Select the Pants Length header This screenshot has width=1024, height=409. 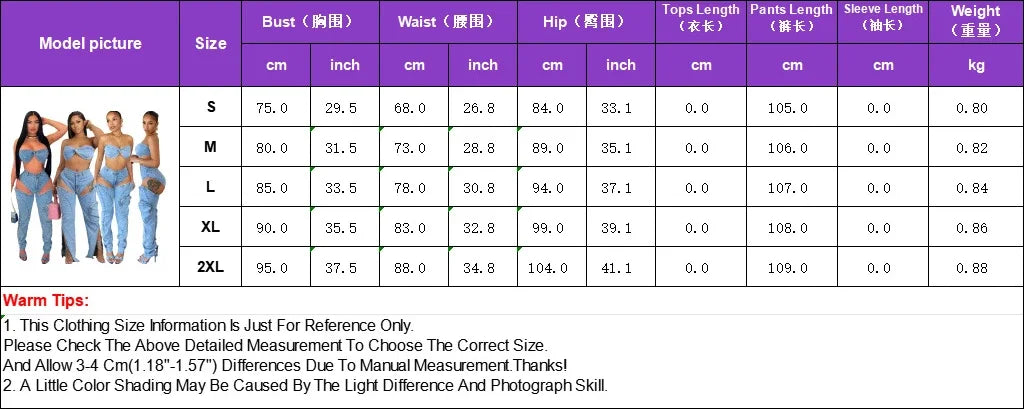792,17
